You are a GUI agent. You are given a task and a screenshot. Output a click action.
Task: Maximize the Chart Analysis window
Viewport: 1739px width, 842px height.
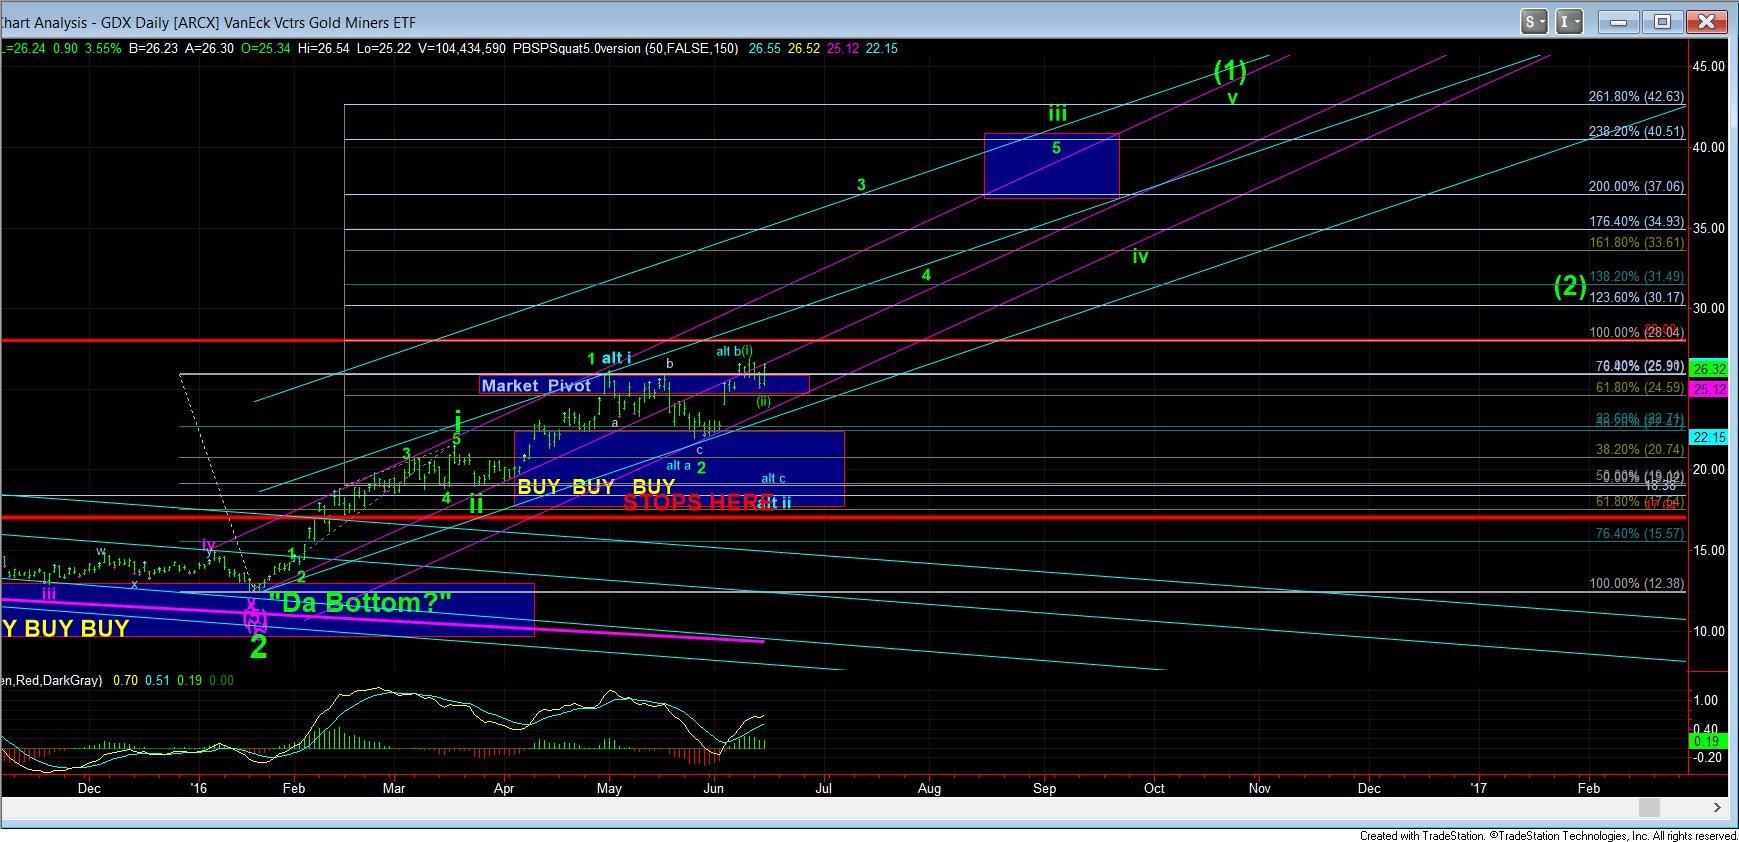coord(1663,21)
